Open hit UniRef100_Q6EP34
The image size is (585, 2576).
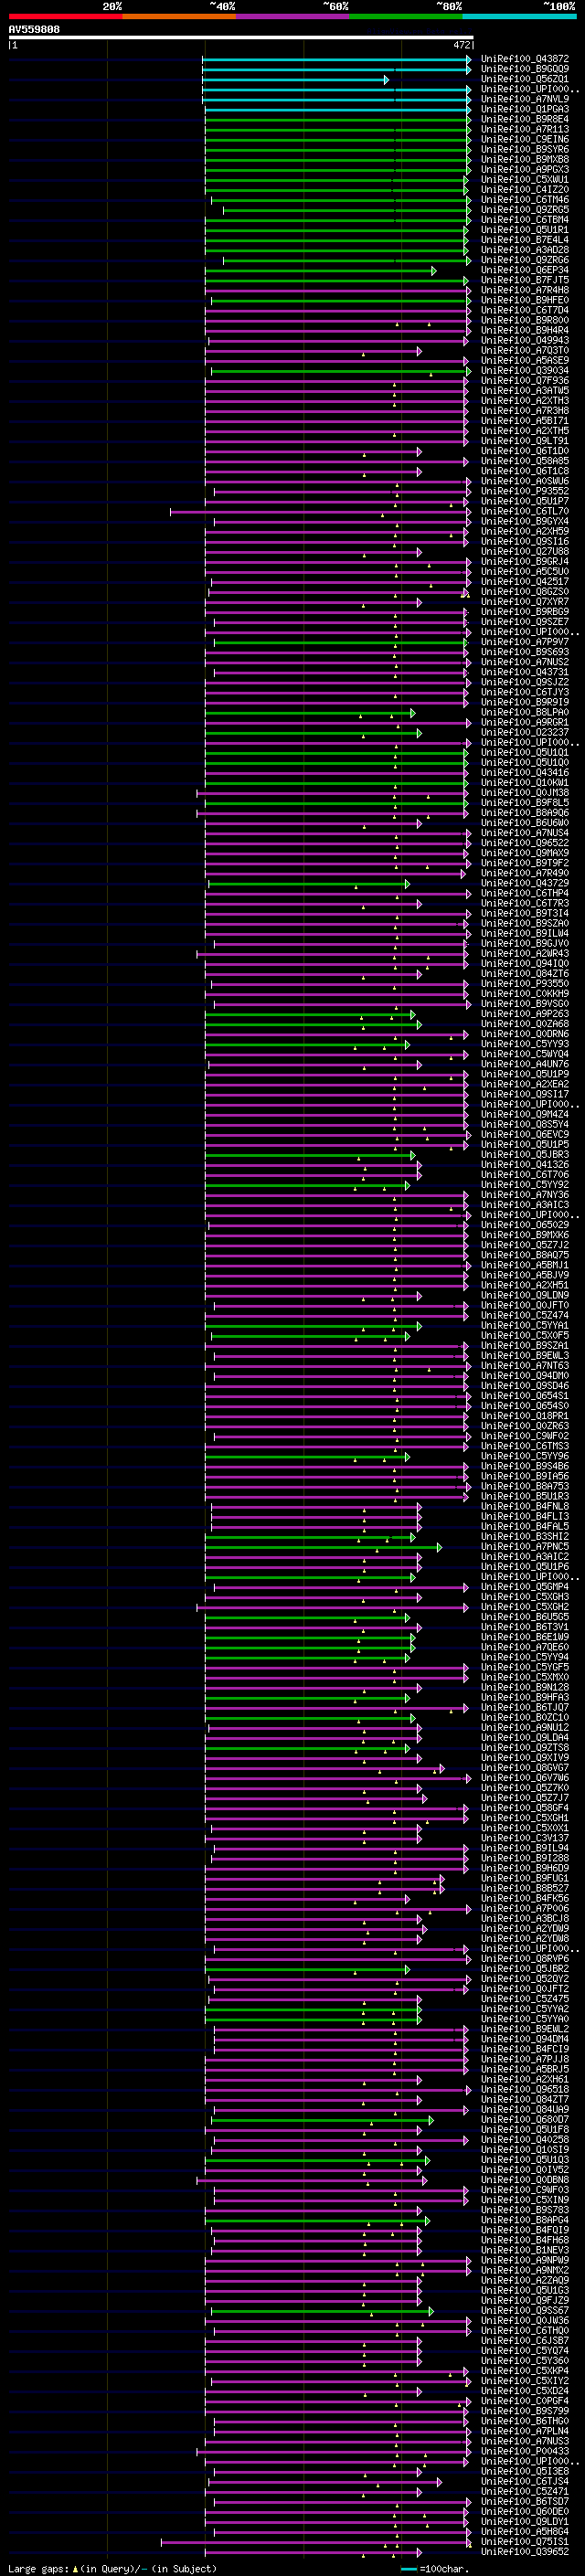(525, 270)
